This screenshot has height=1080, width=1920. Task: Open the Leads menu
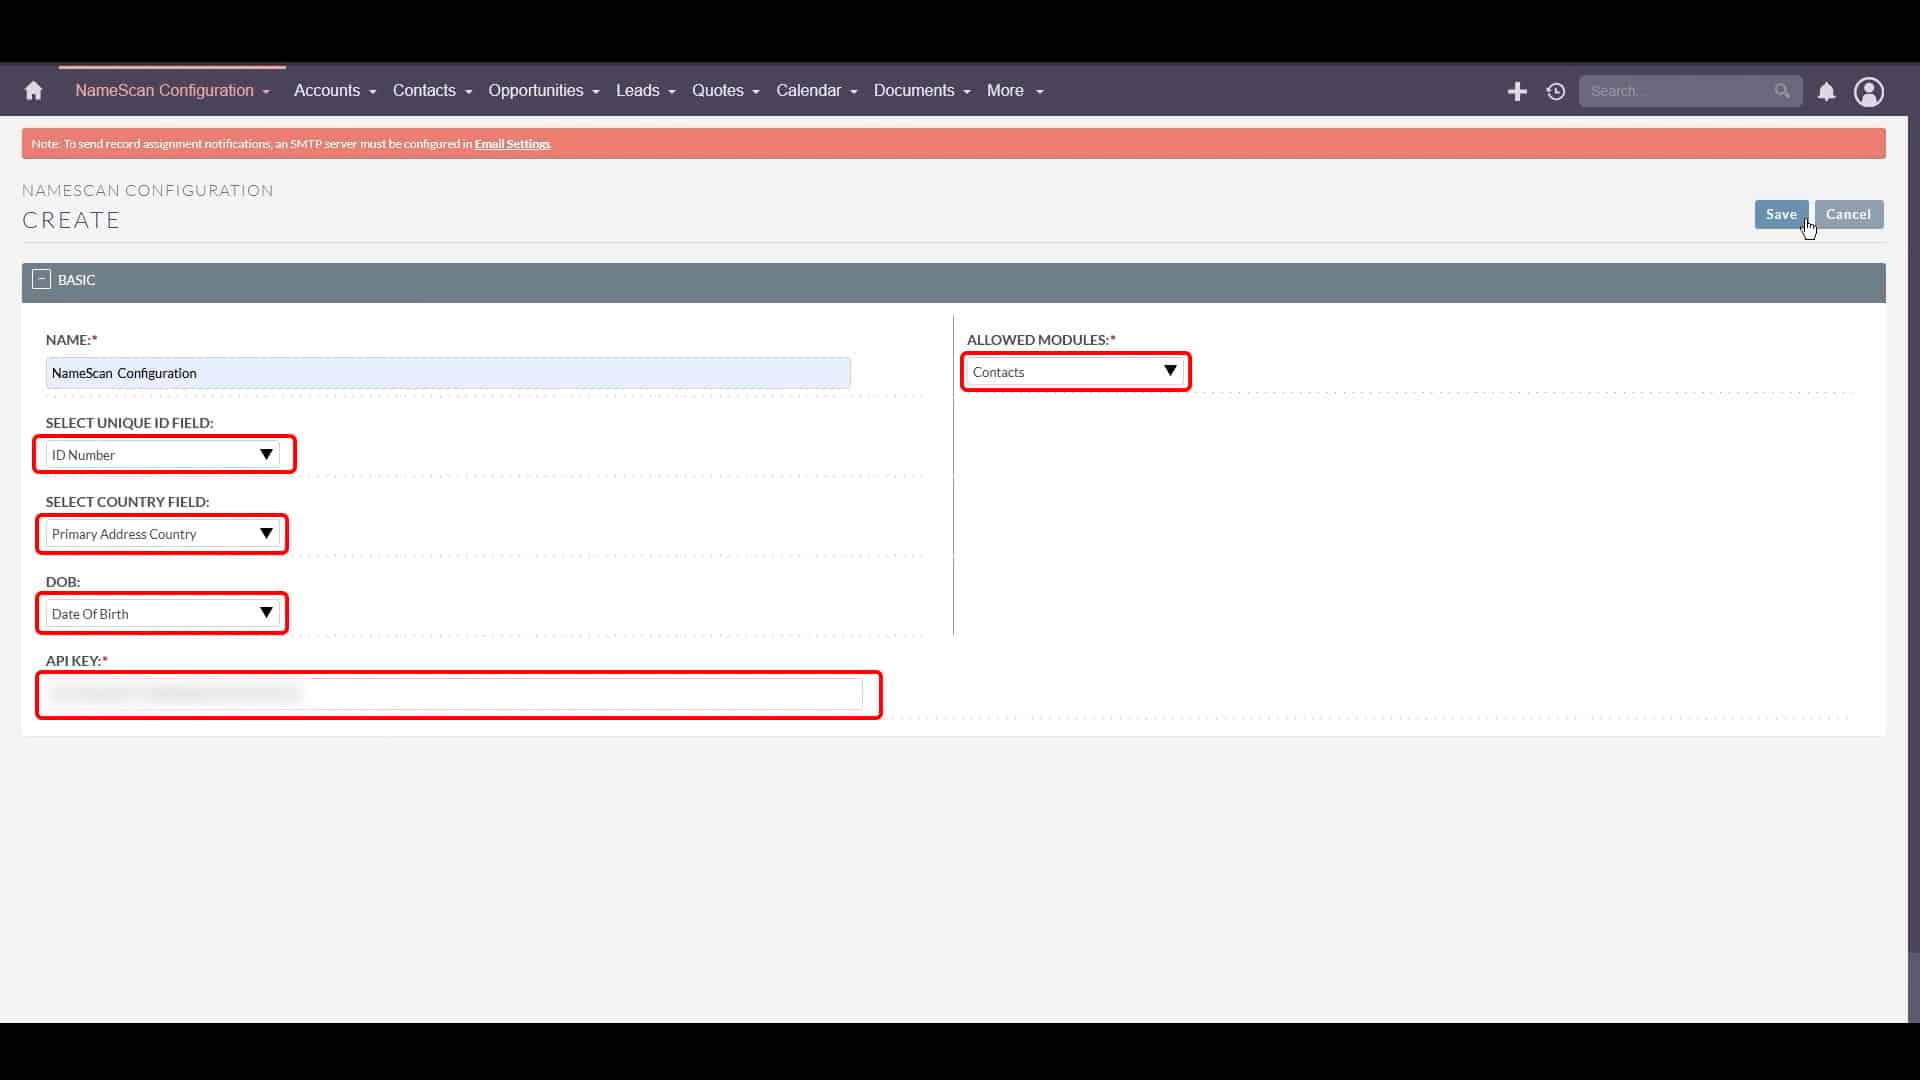646,91
